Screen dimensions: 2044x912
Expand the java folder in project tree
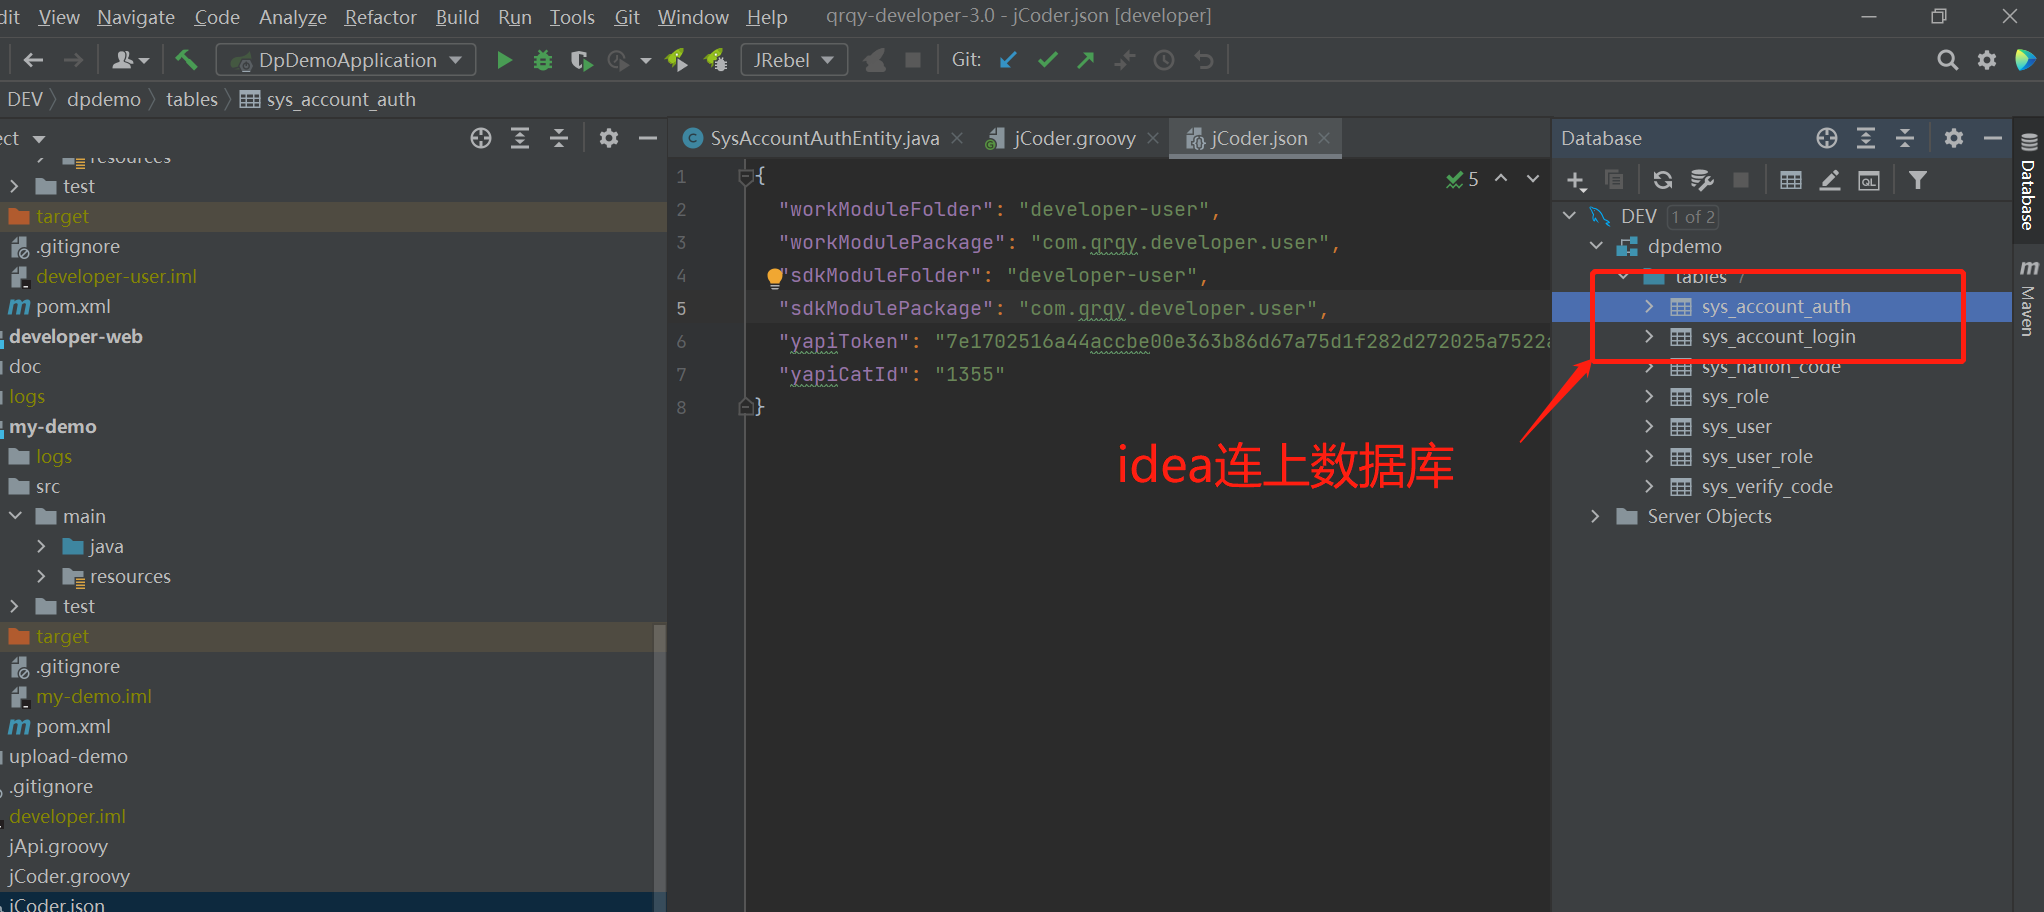(41, 547)
